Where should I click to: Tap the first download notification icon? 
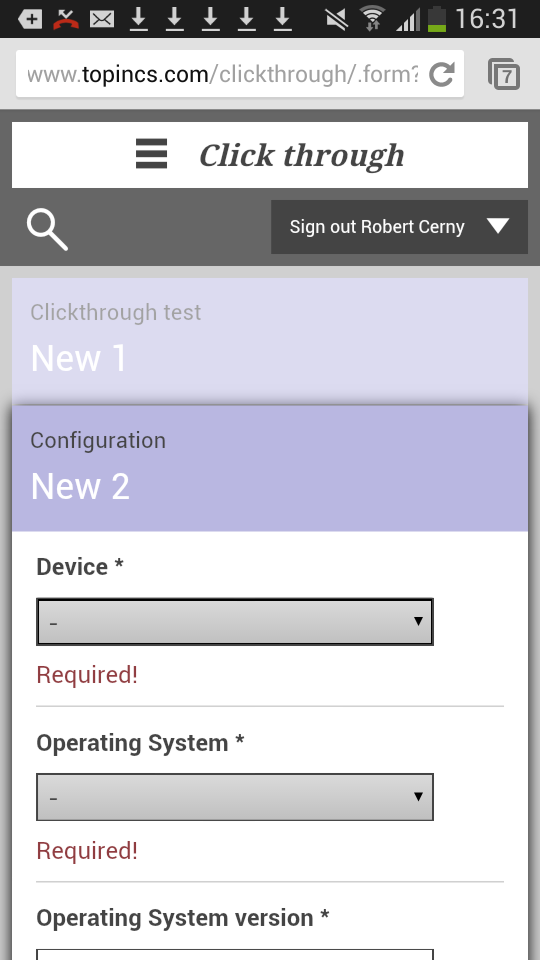coord(139,19)
